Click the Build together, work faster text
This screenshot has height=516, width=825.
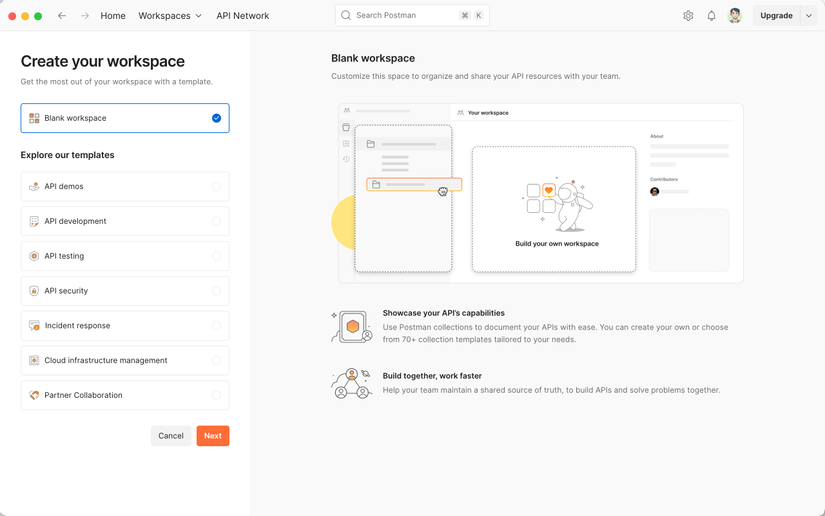tap(432, 376)
